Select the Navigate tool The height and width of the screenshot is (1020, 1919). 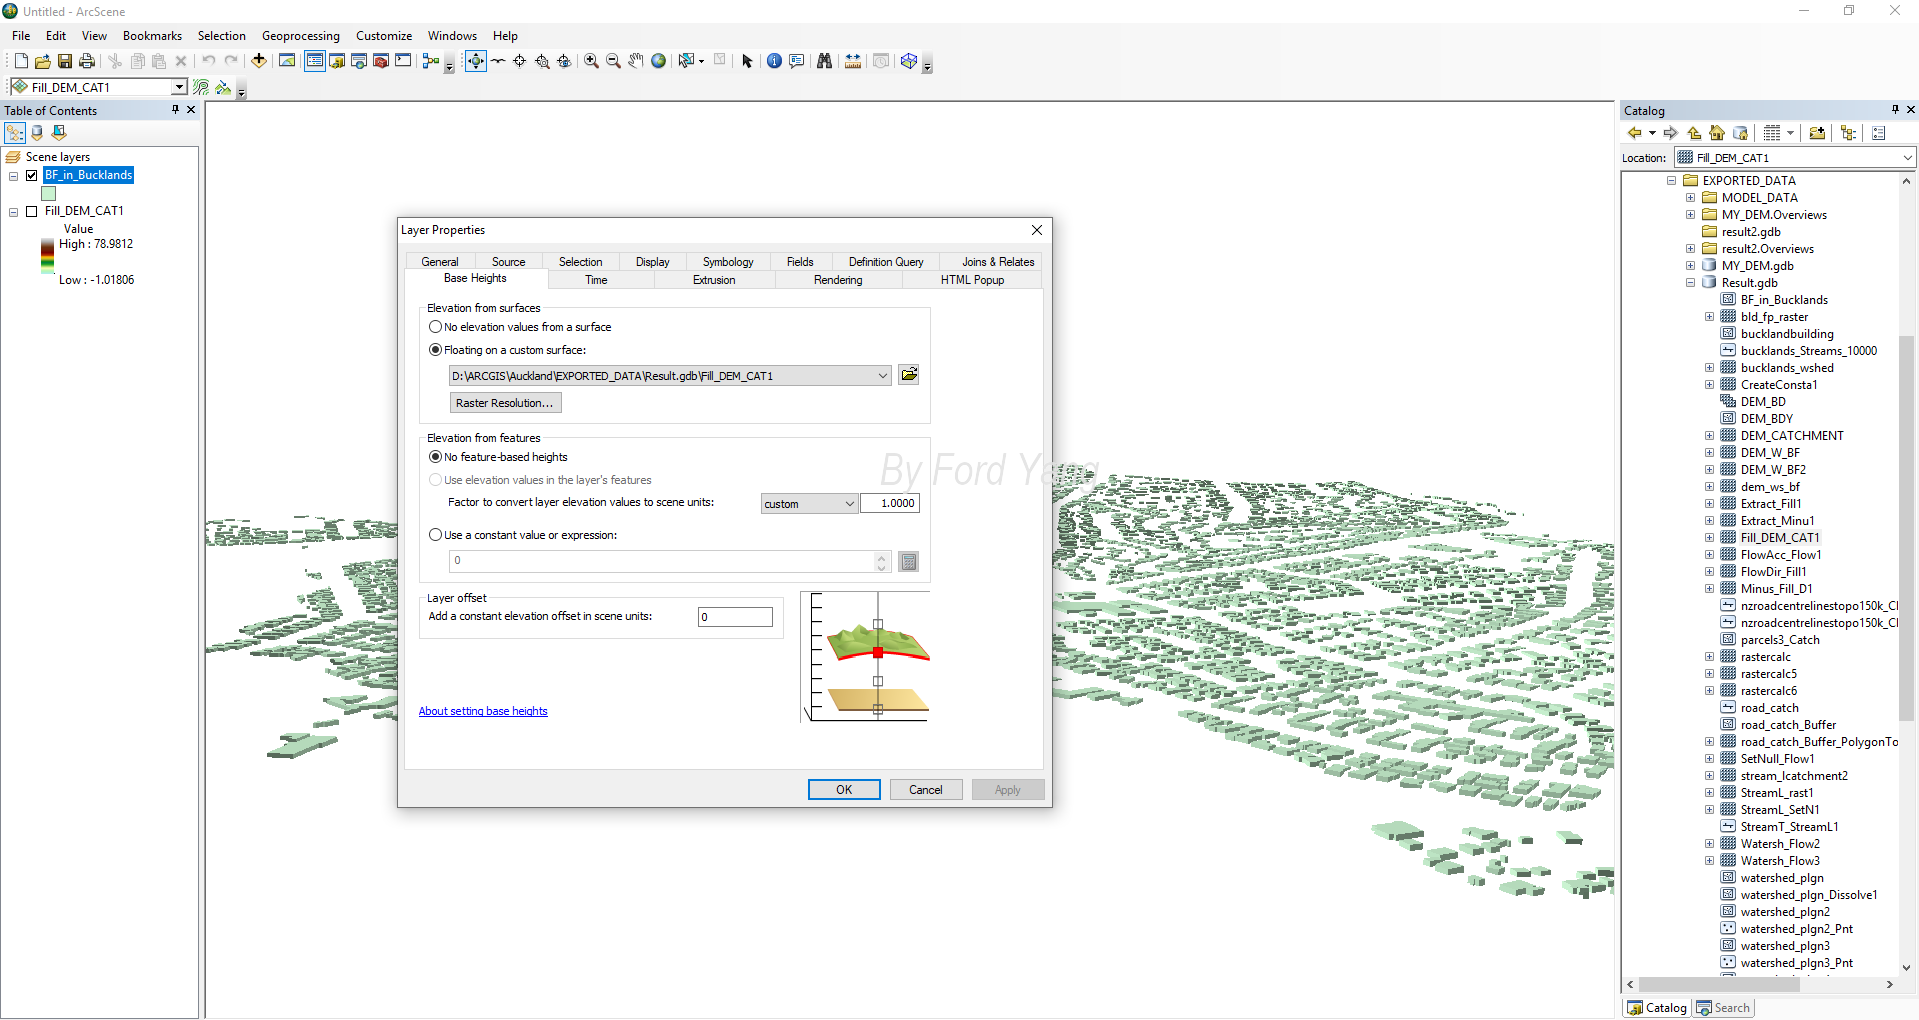click(x=476, y=61)
